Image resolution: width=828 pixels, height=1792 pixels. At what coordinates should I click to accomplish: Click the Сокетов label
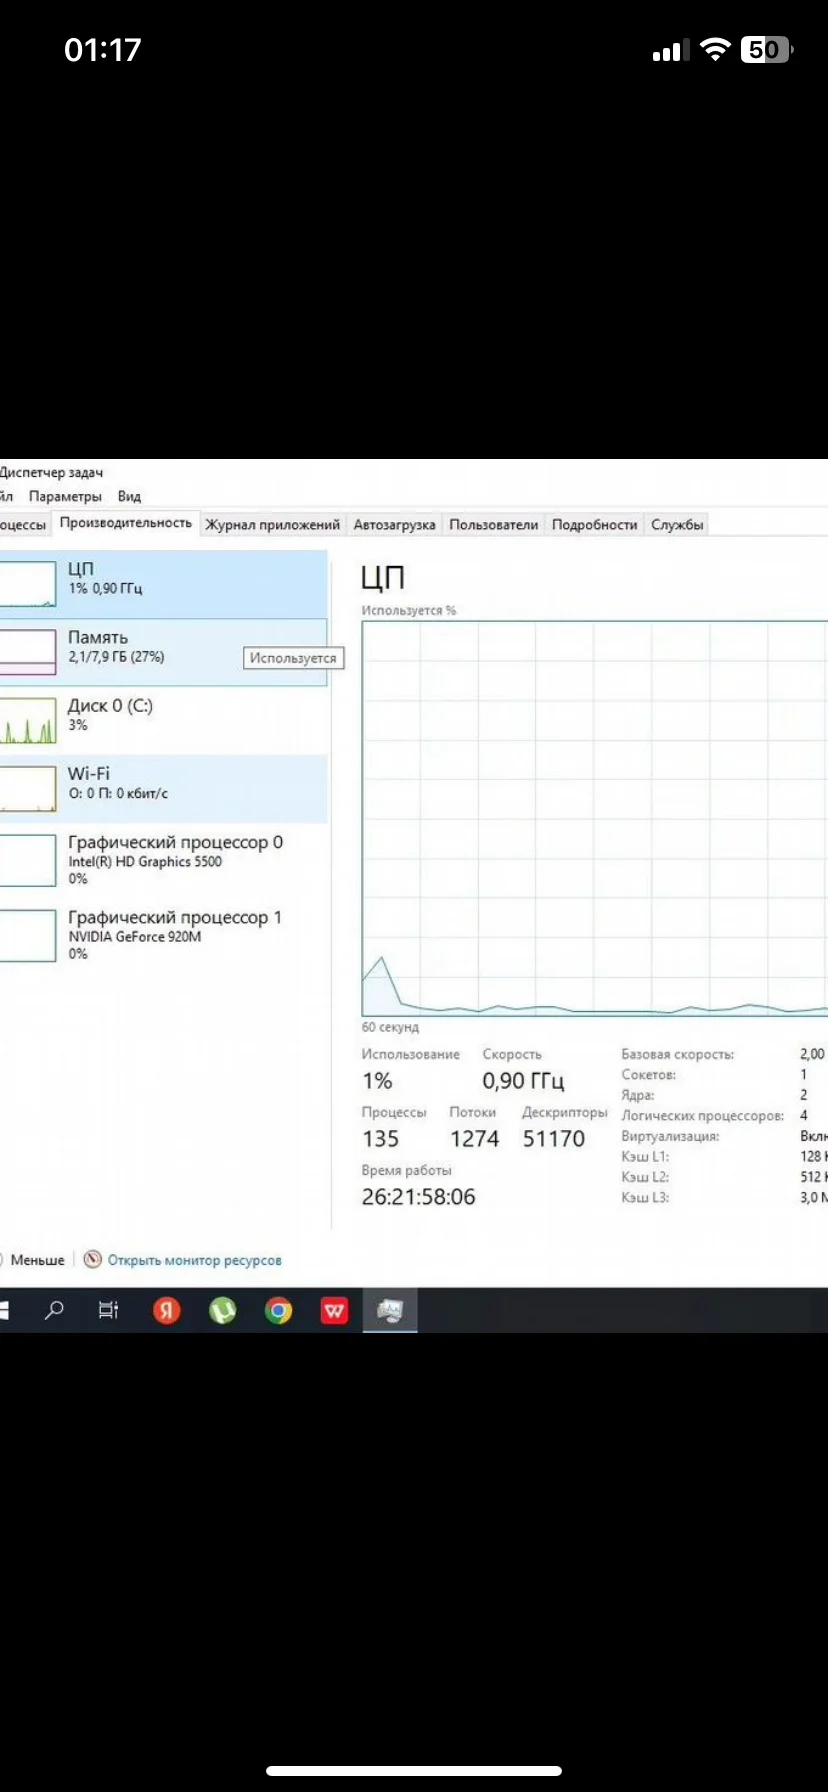point(648,1075)
